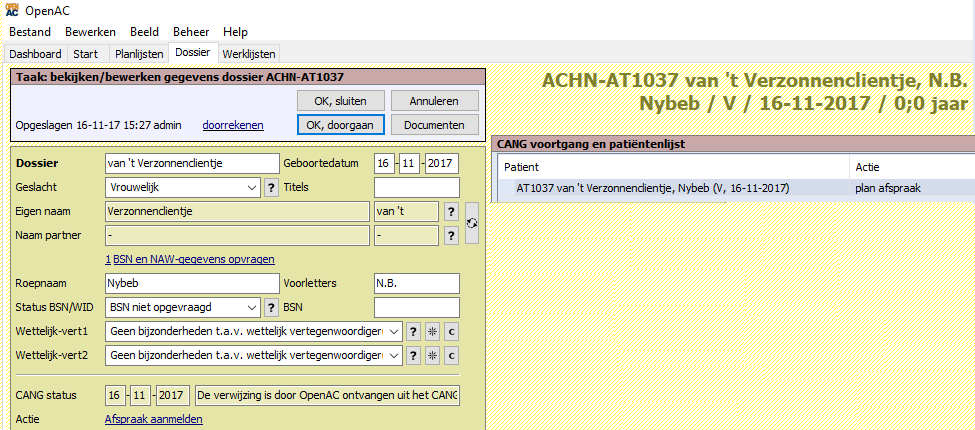
Task: Click the help icon for Status BSN/WID
Action: [271, 307]
